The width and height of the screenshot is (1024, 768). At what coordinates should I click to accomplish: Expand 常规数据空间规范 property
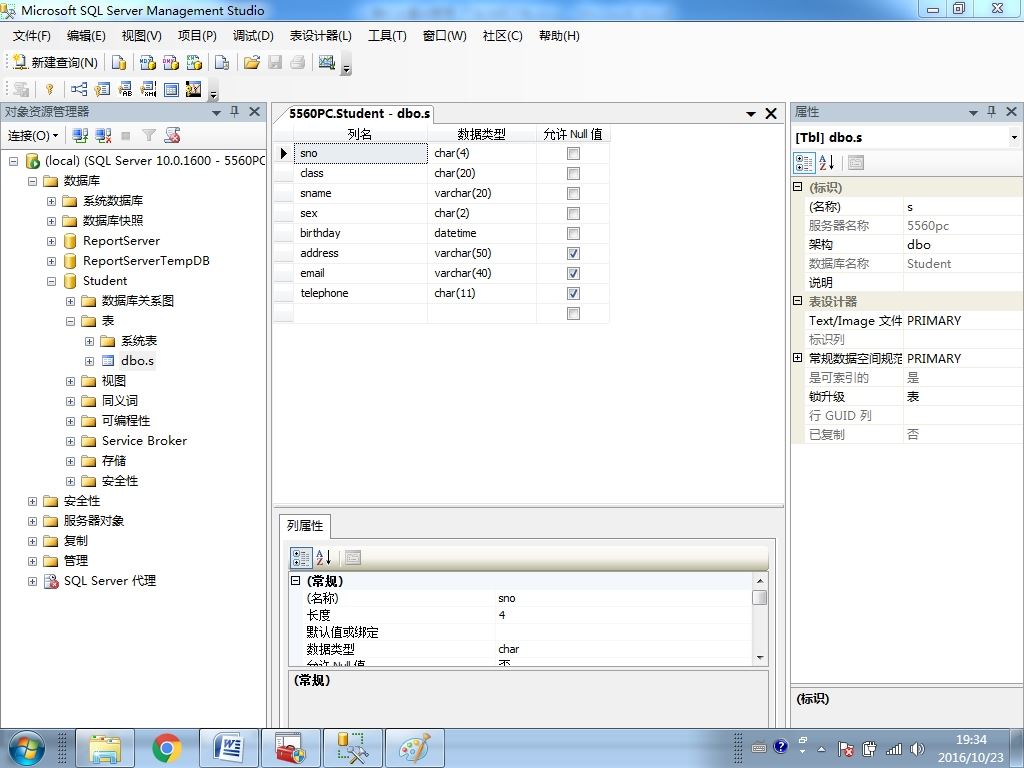[x=797, y=358]
